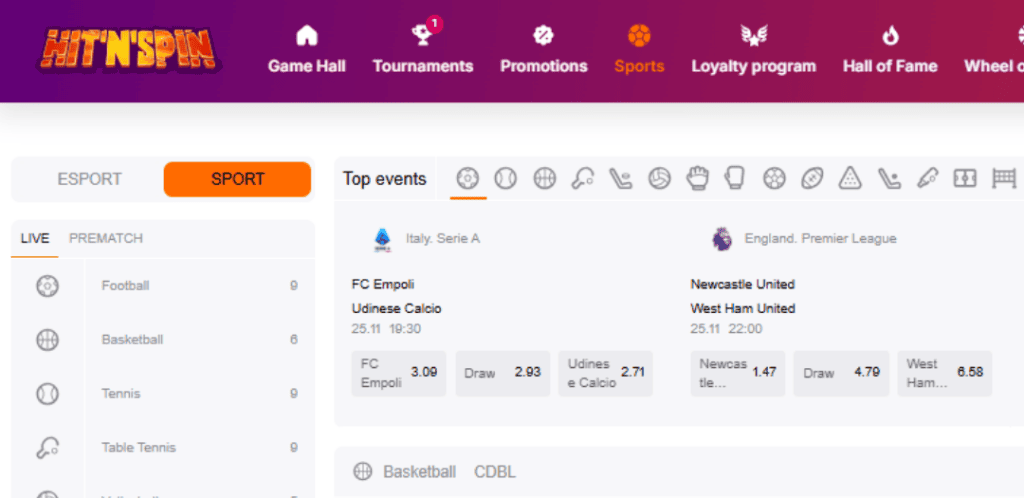
Task: Click the Hit'N'Spin logo
Action: [x=129, y=50]
